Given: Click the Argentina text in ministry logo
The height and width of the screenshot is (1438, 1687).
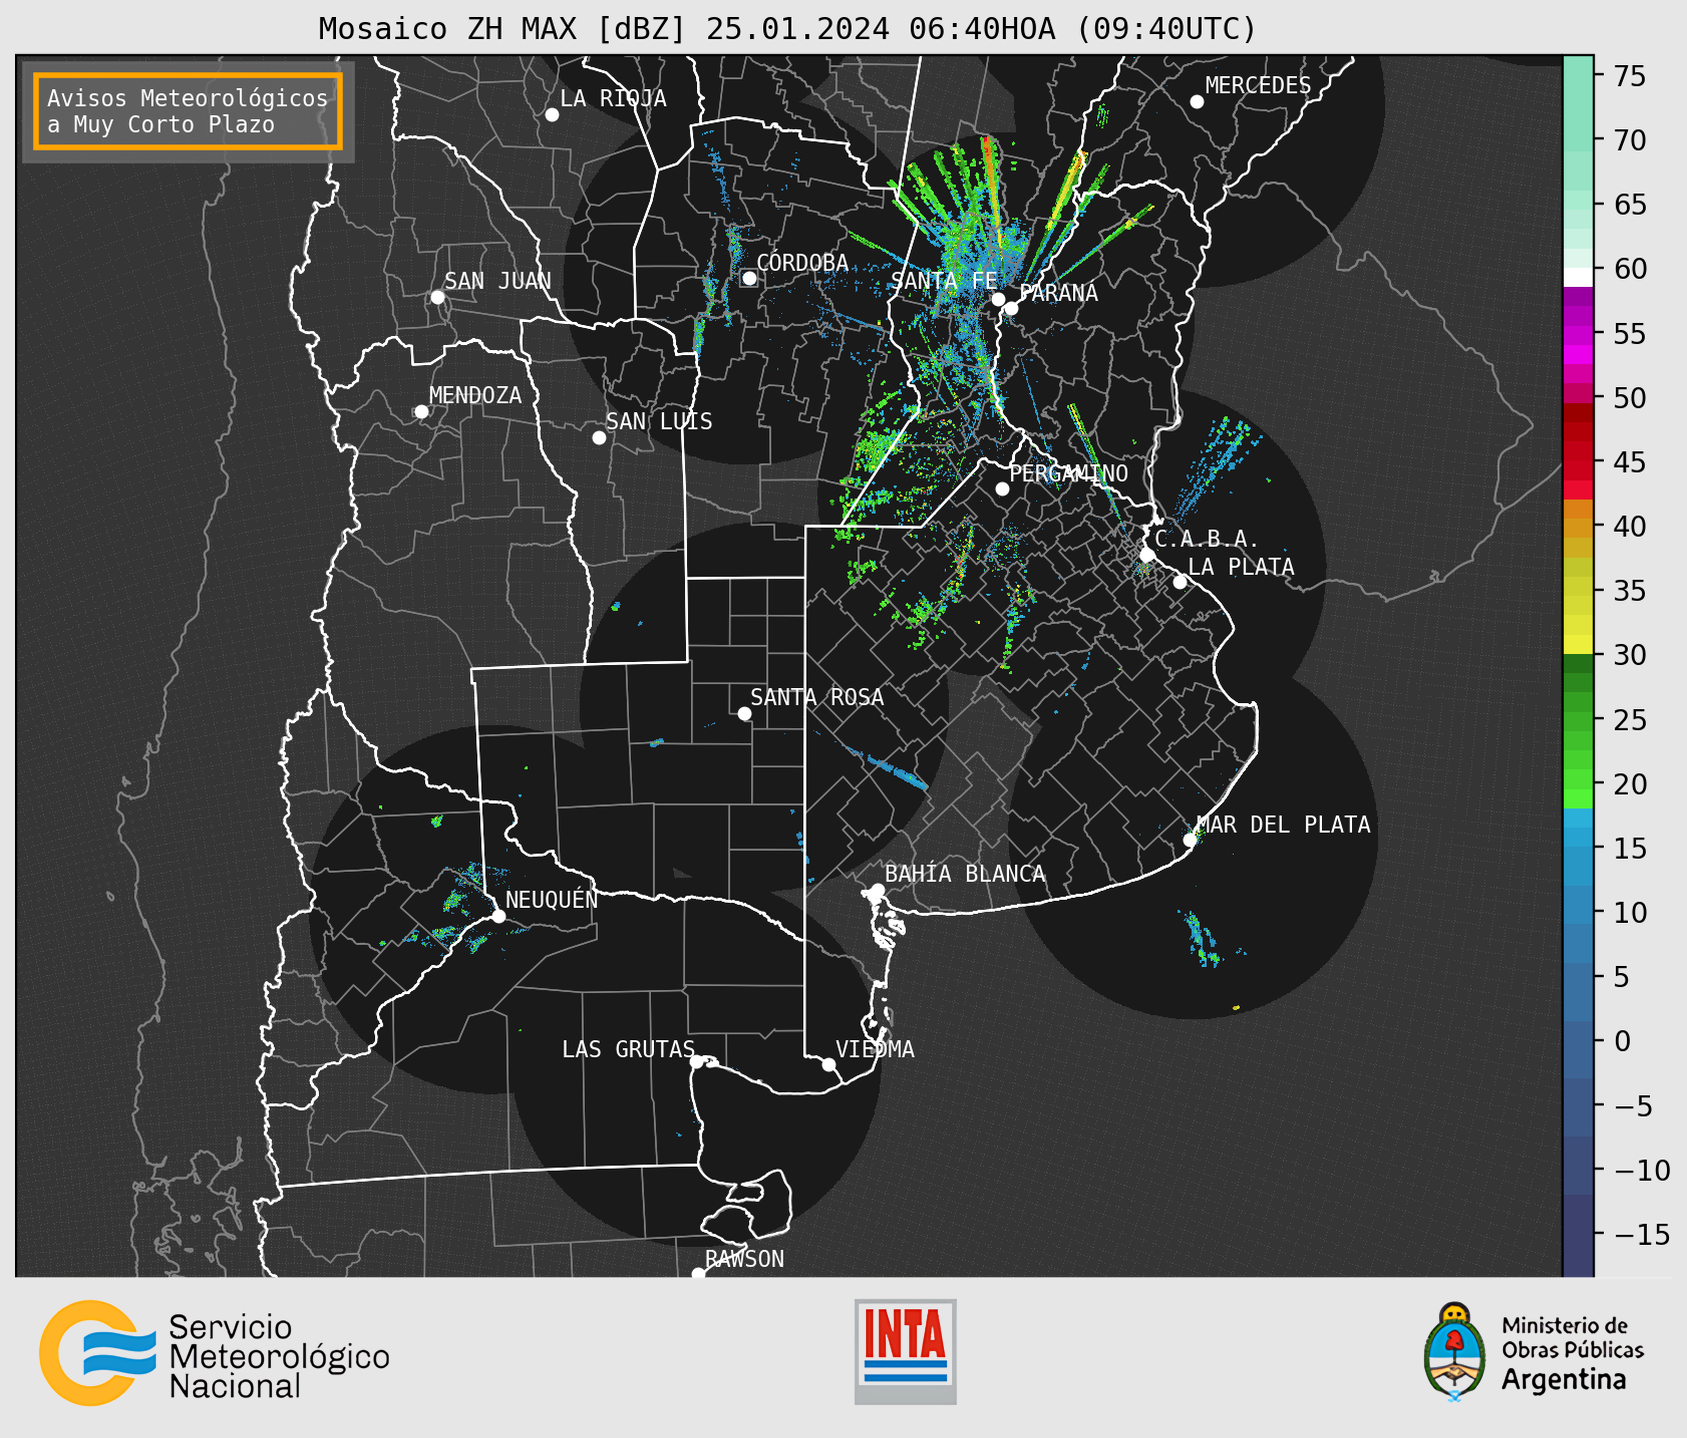Looking at the screenshot, I should [x=1564, y=1381].
